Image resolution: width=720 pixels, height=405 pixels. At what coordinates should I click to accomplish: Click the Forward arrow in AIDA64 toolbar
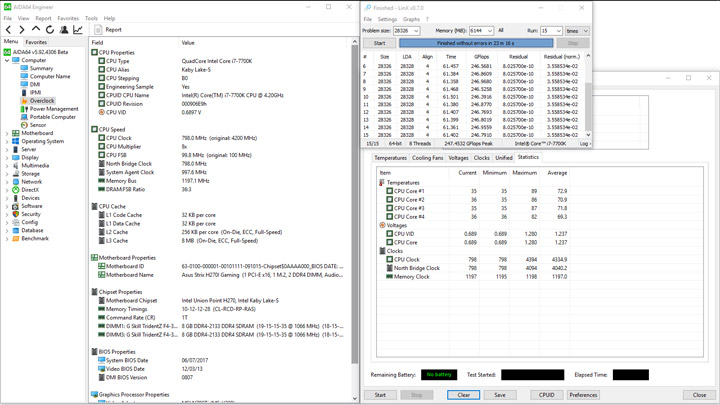[22, 30]
